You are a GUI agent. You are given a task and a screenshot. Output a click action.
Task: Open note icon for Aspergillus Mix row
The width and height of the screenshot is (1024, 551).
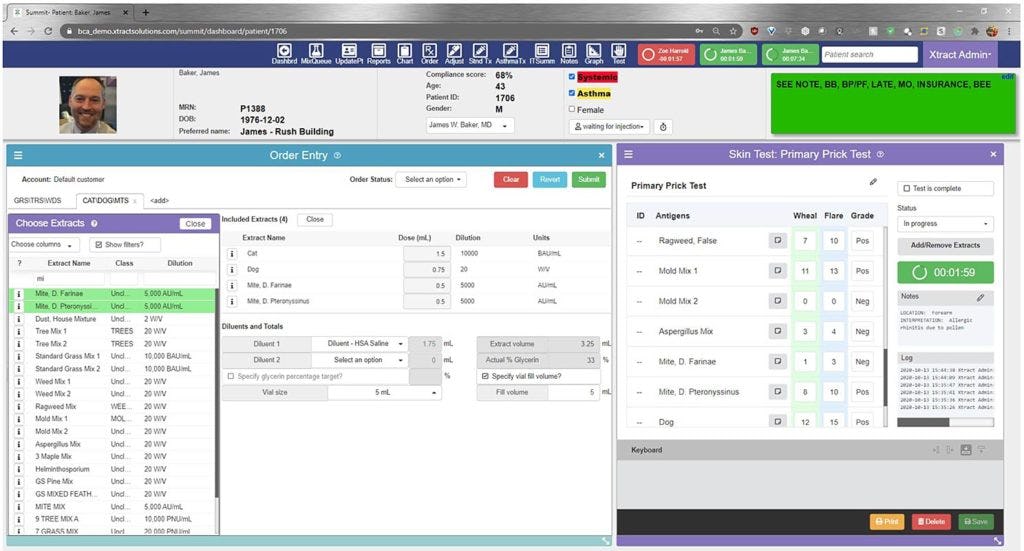[x=778, y=331]
